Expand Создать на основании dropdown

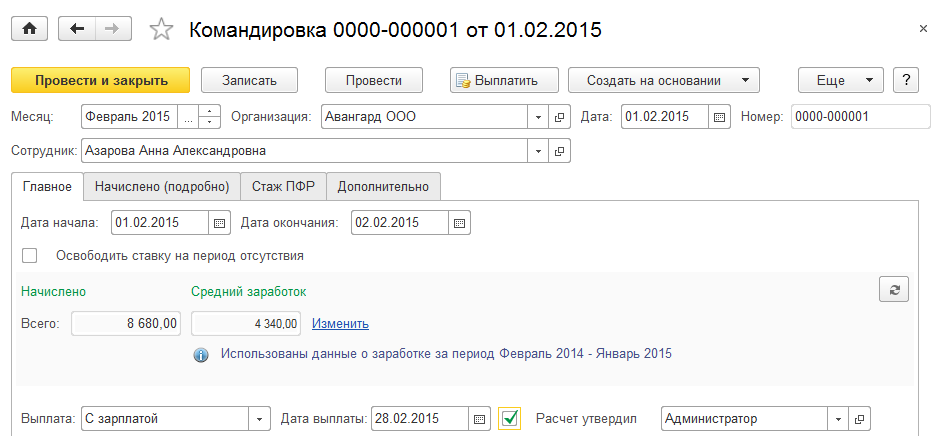click(x=745, y=80)
